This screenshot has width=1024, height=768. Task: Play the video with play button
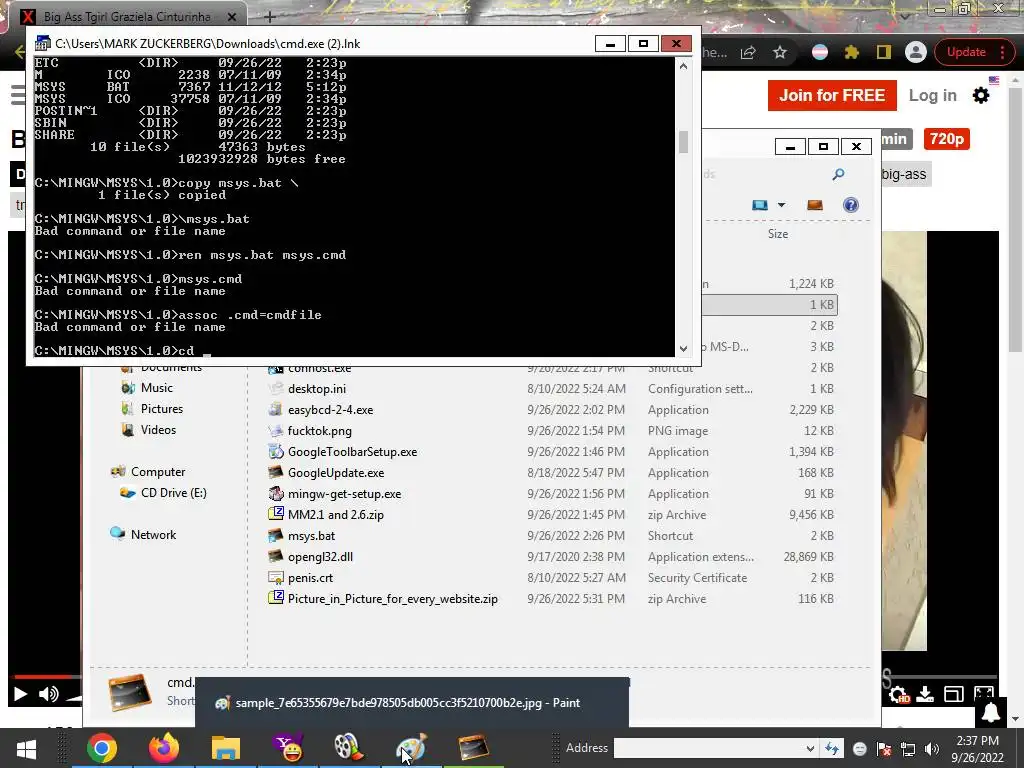click(x=20, y=694)
